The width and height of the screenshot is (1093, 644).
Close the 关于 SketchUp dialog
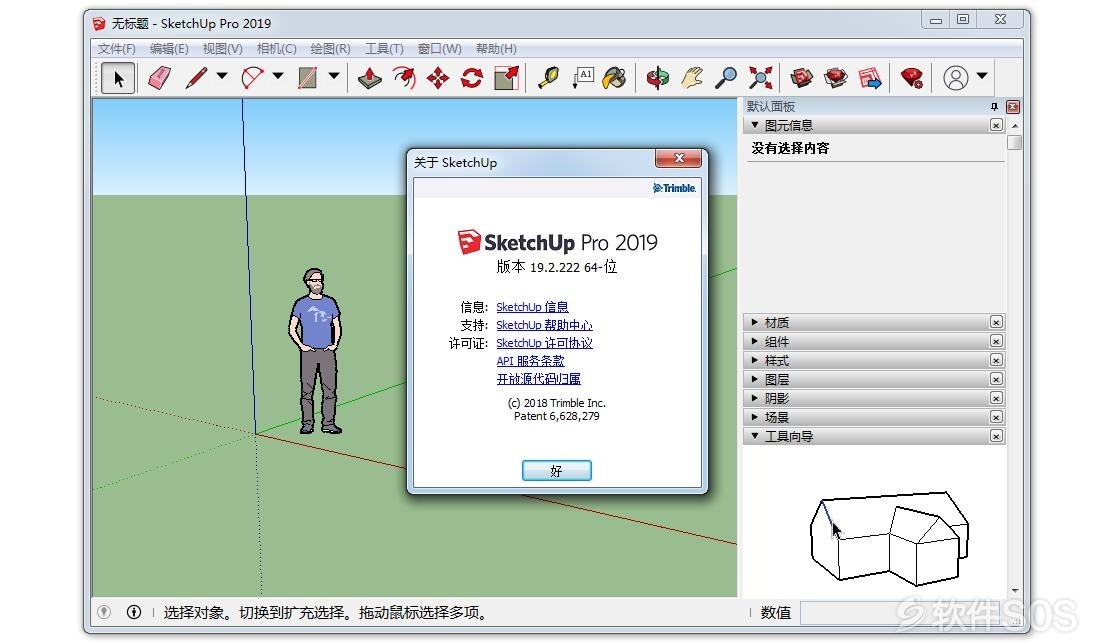click(678, 158)
